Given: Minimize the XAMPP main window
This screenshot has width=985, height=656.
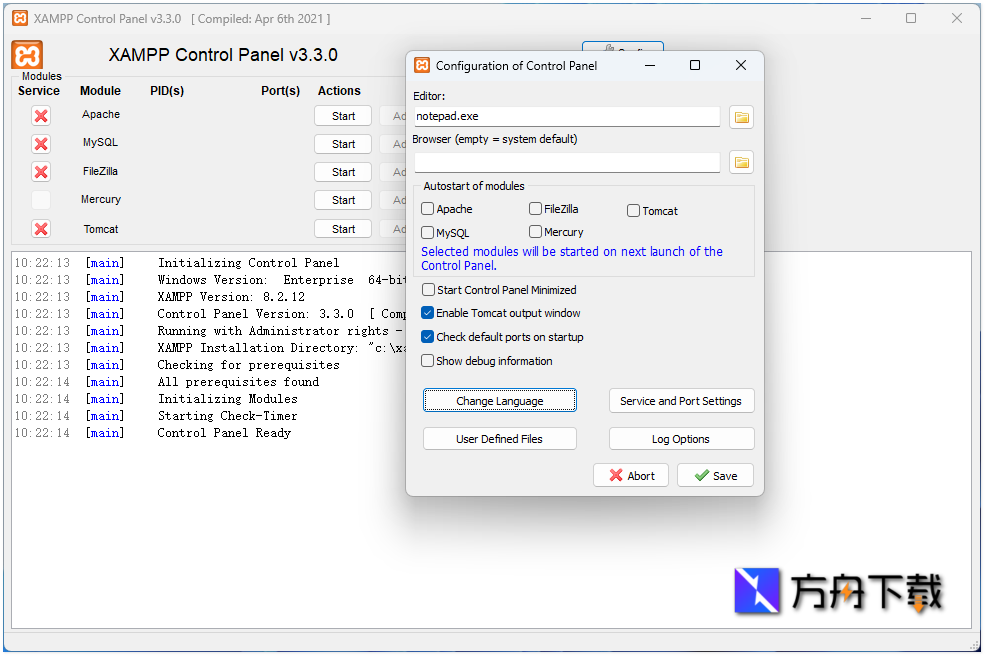Looking at the screenshot, I should (866, 18).
